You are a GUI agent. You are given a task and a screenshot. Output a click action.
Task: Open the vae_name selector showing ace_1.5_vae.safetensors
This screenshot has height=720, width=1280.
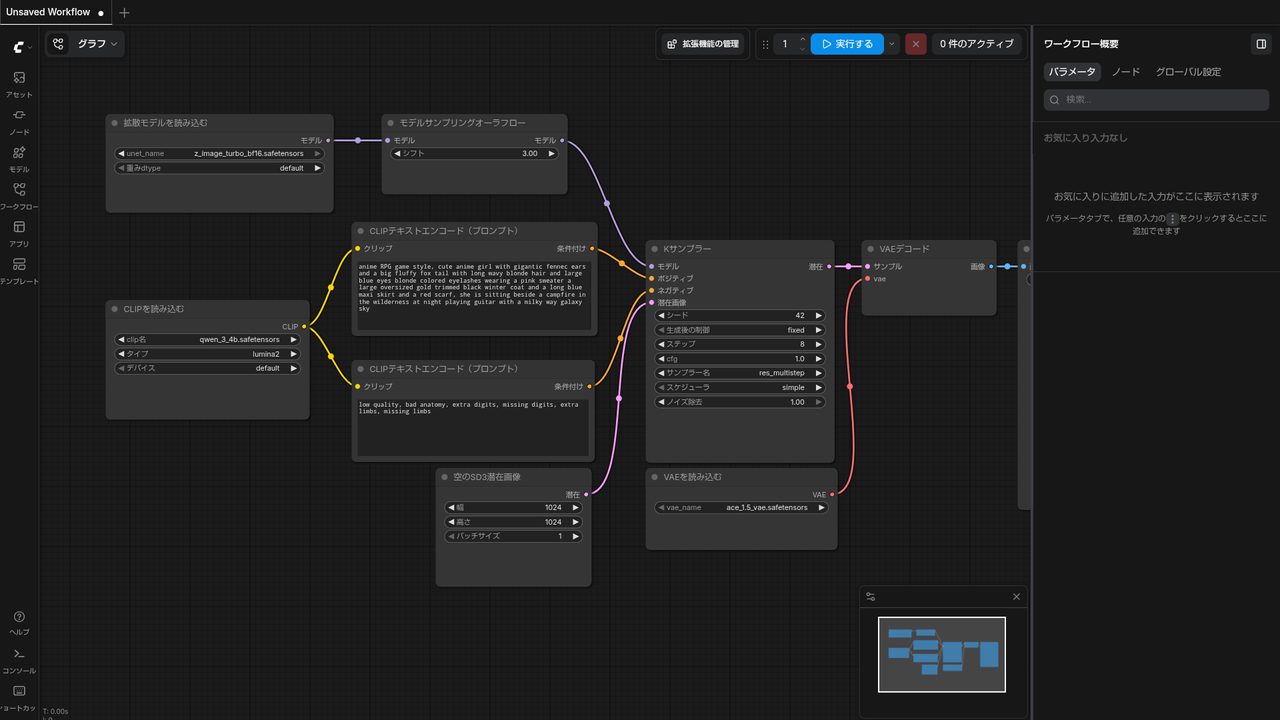click(741, 508)
